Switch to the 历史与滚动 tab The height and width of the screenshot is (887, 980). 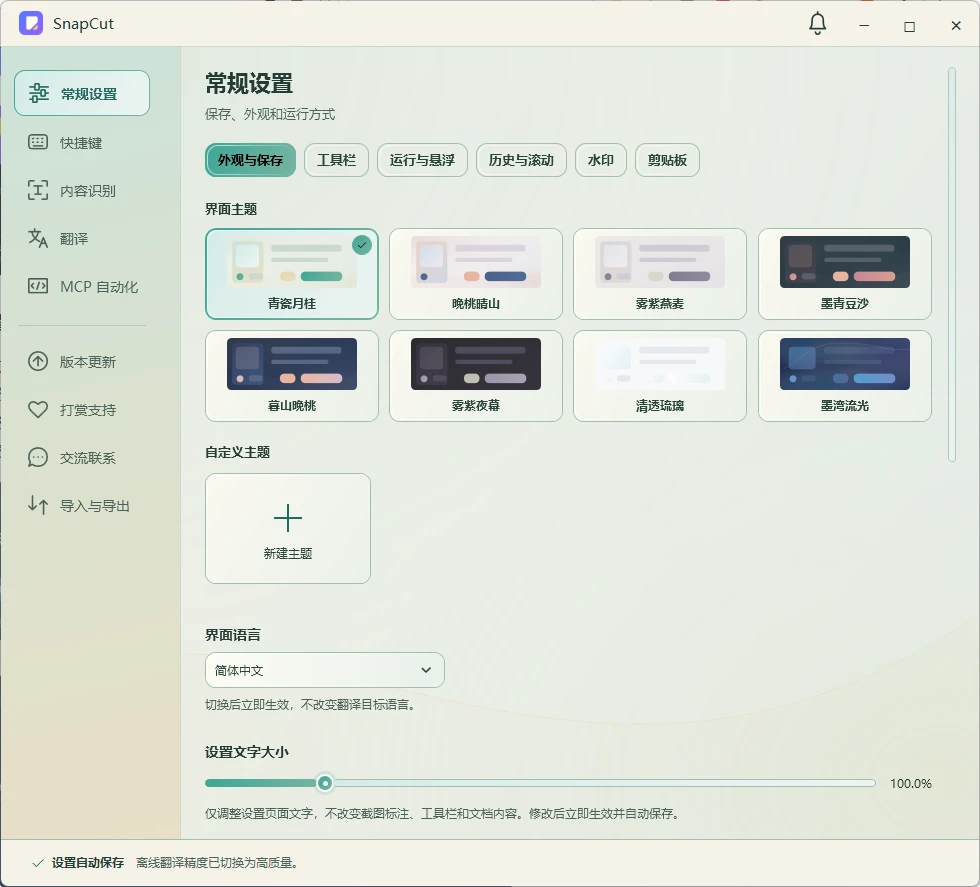[x=521, y=160]
